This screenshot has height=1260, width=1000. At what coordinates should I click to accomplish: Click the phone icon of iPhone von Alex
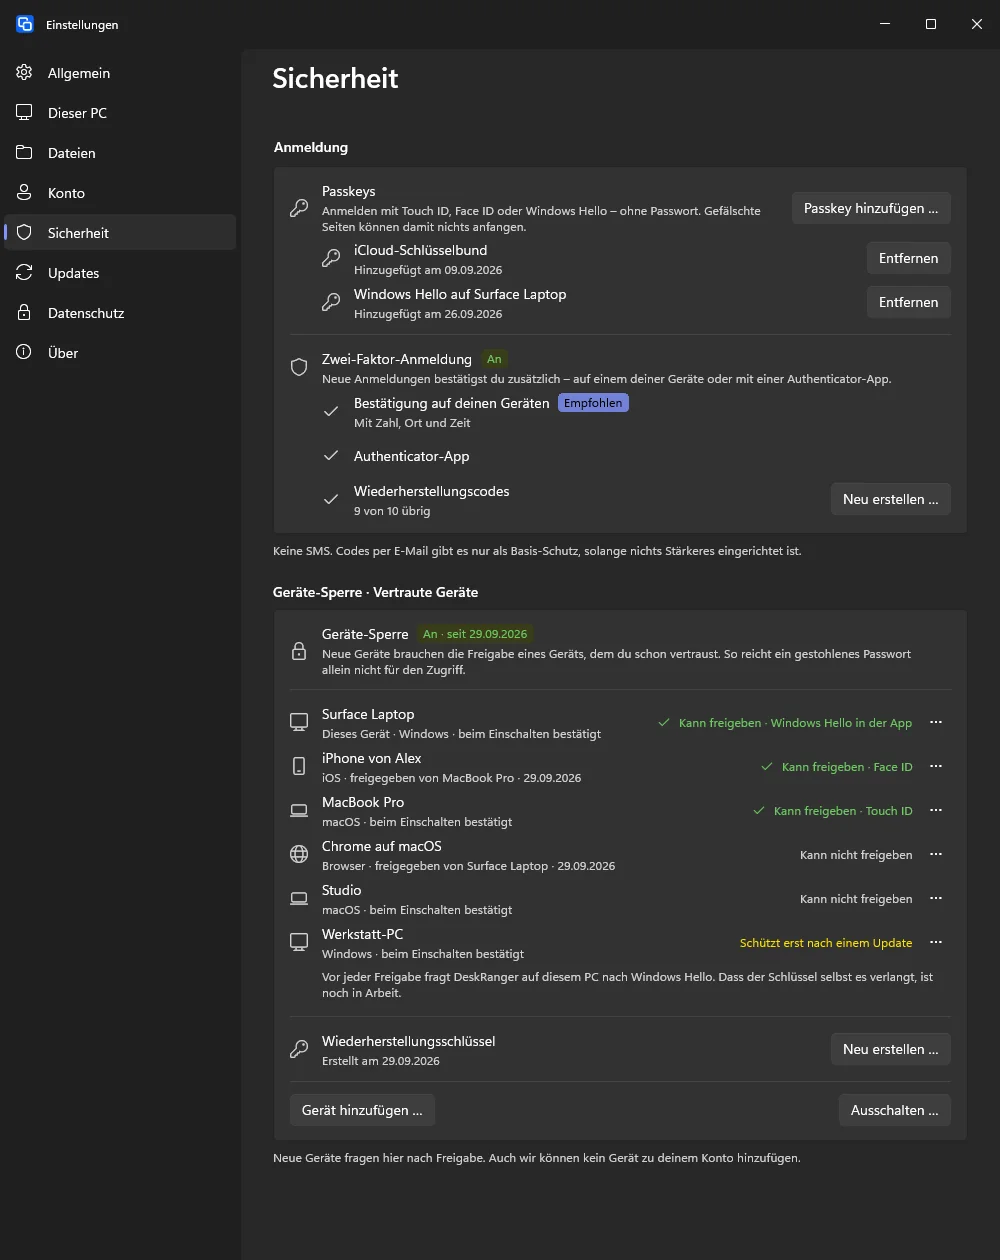298,766
